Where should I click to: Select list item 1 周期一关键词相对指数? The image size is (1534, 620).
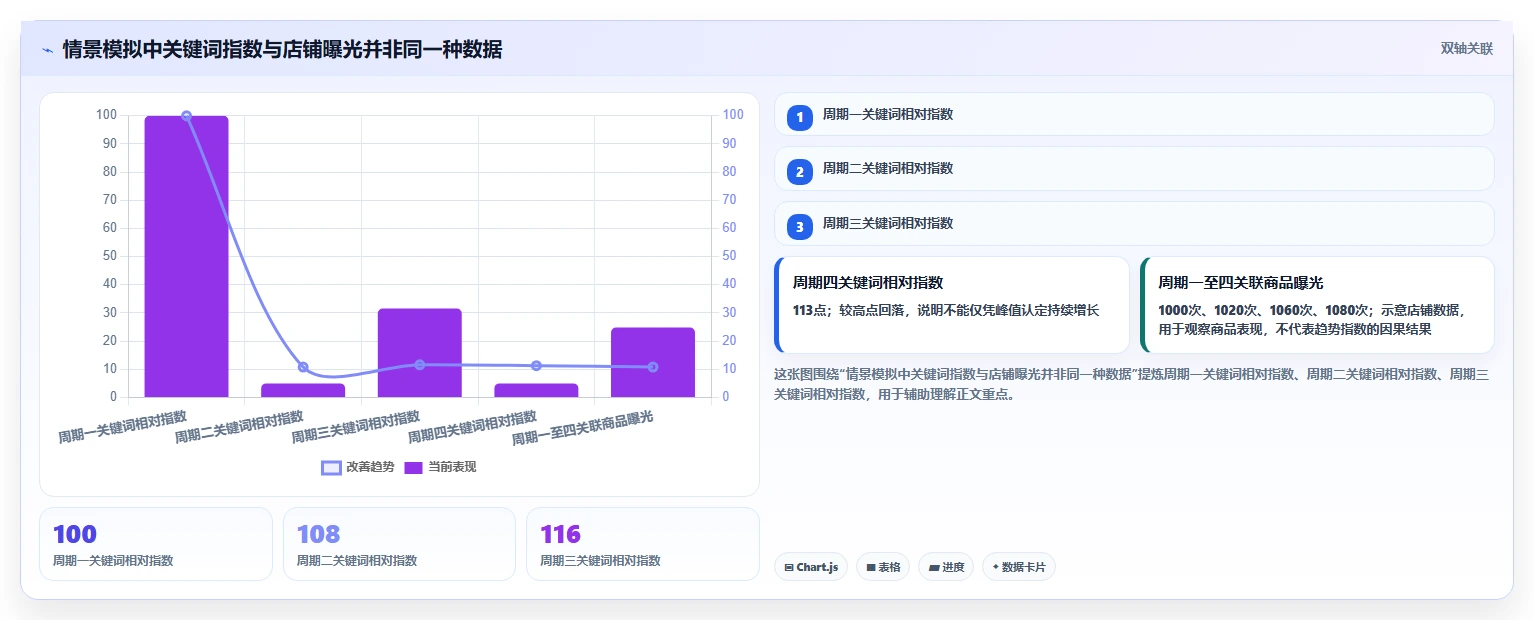click(x=1134, y=114)
